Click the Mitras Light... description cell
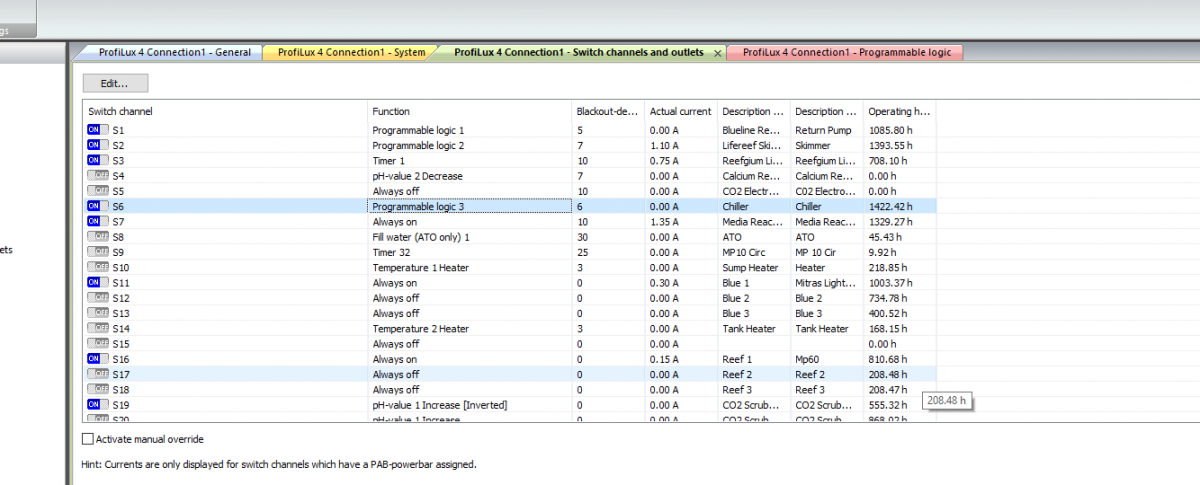The image size is (1200, 485). (827, 283)
